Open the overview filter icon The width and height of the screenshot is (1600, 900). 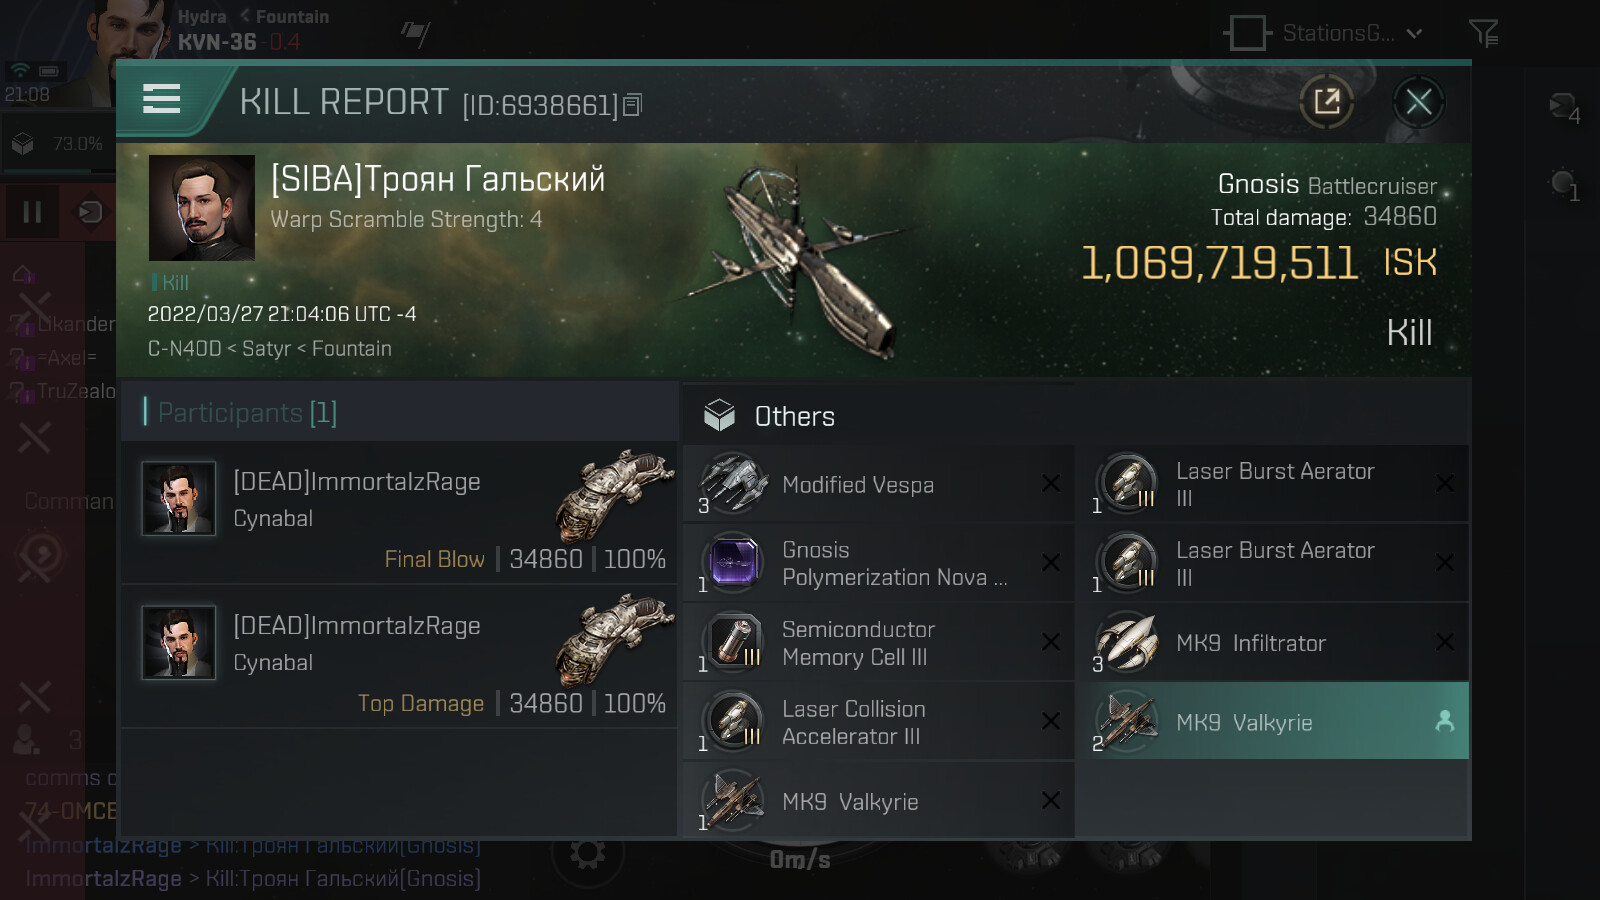1483,34
